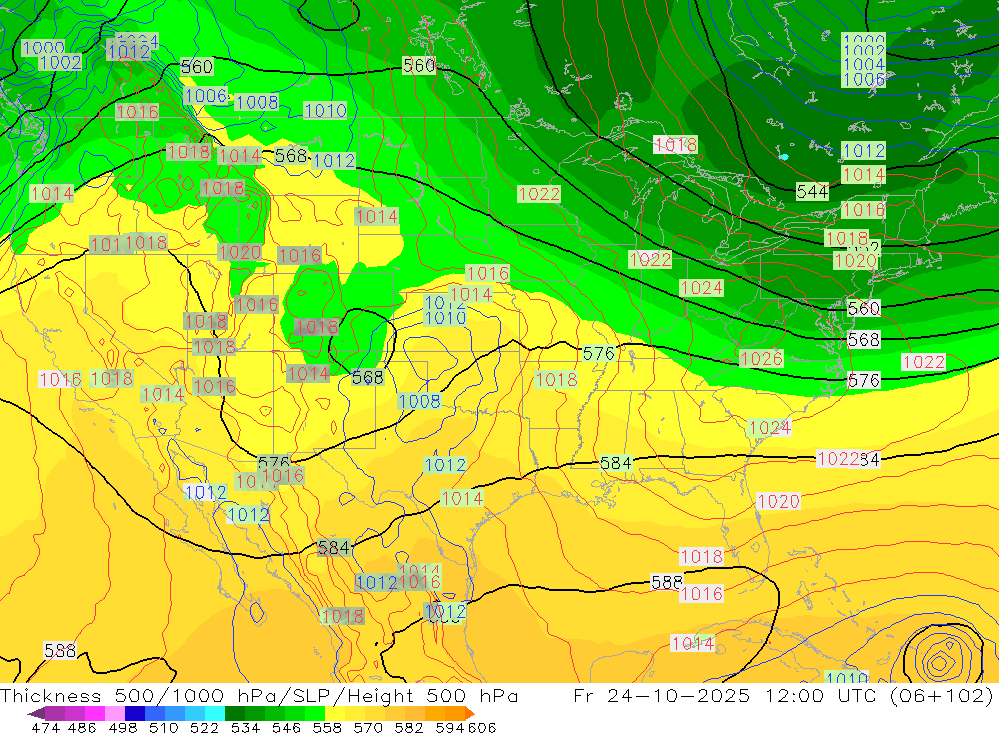The width and height of the screenshot is (1000, 733).
Task: Click the legend value 582
Action: tap(409, 727)
